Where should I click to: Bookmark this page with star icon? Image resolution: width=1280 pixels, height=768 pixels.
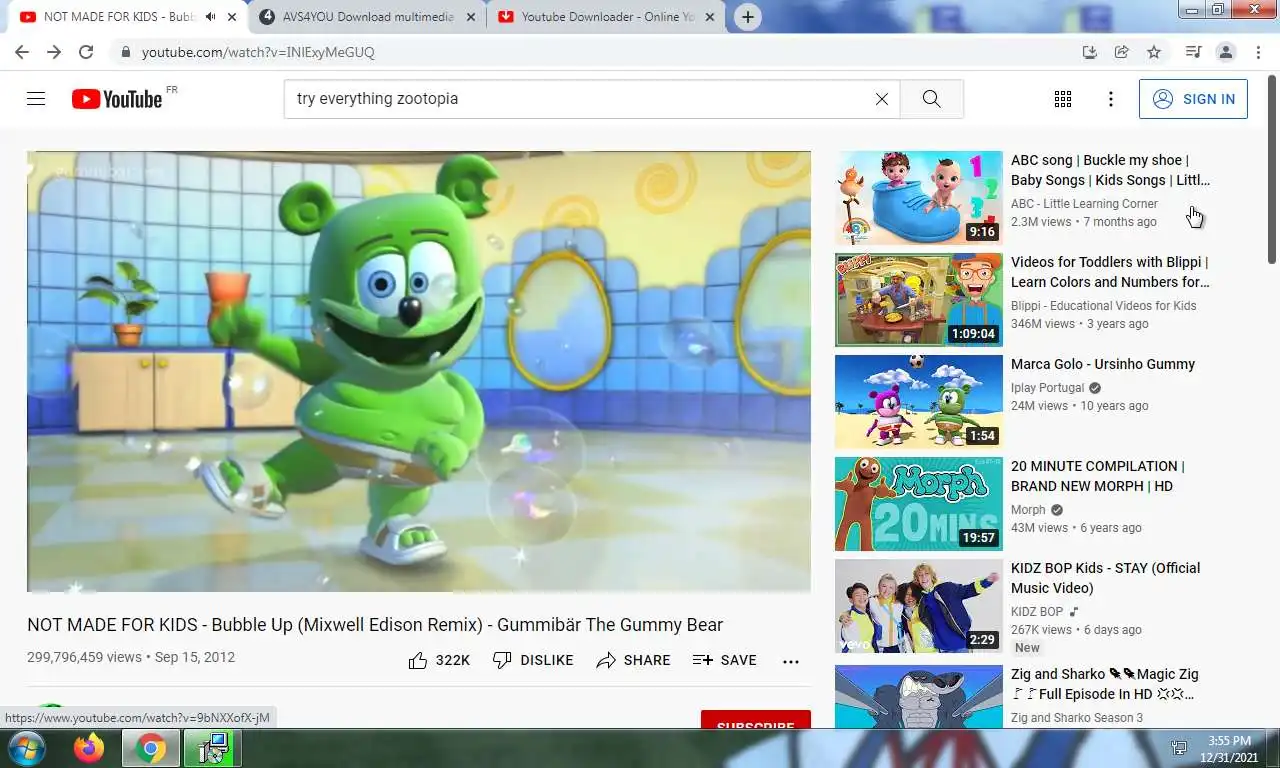[x=1154, y=52]
